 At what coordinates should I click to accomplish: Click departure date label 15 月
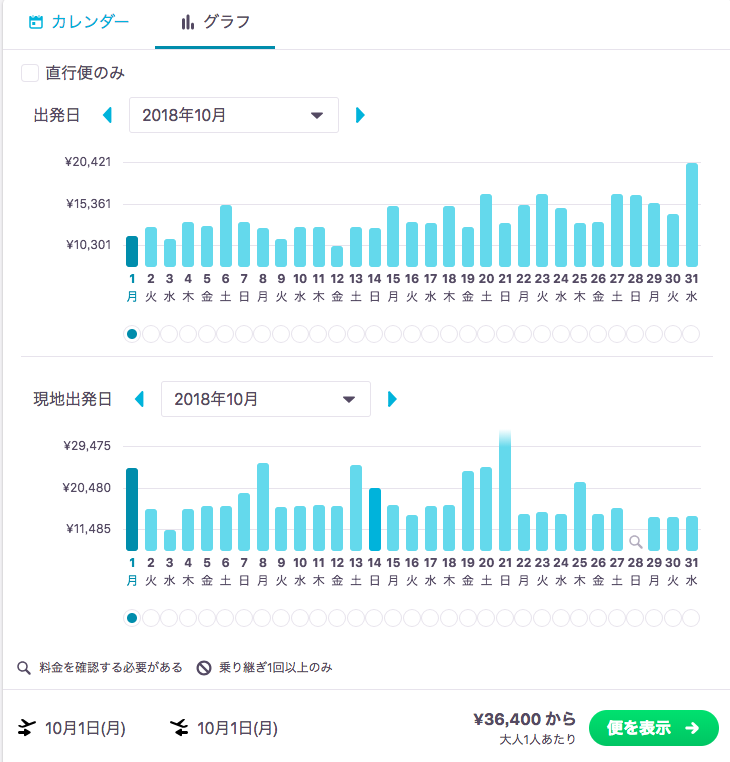pos(393,287)
